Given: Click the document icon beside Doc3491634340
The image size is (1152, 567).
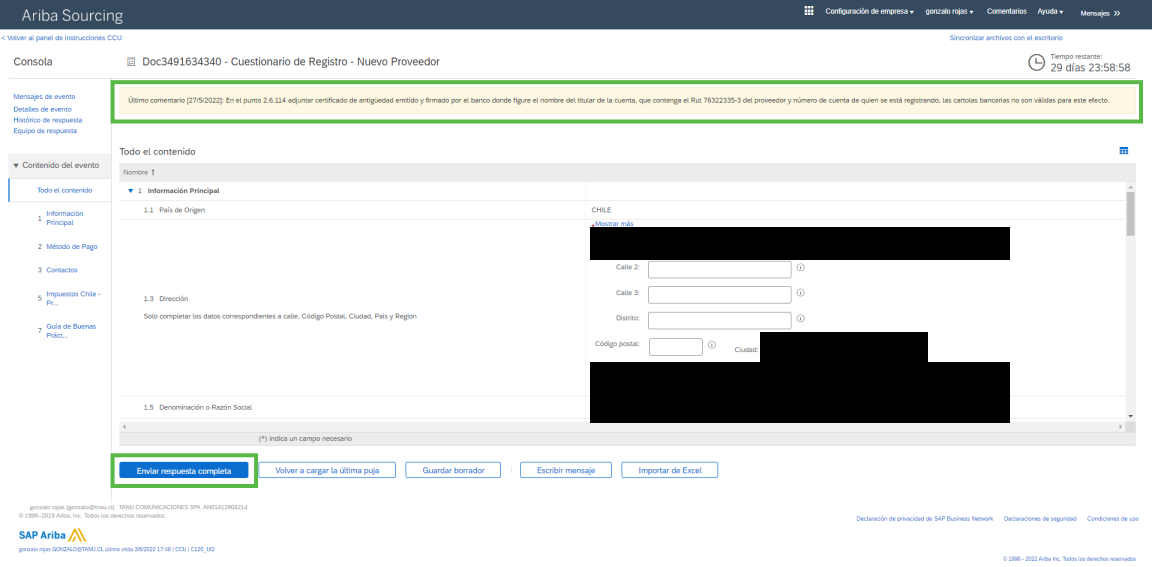Looking at the screenshot, I should pyautogui.click(x=132, y=62).
